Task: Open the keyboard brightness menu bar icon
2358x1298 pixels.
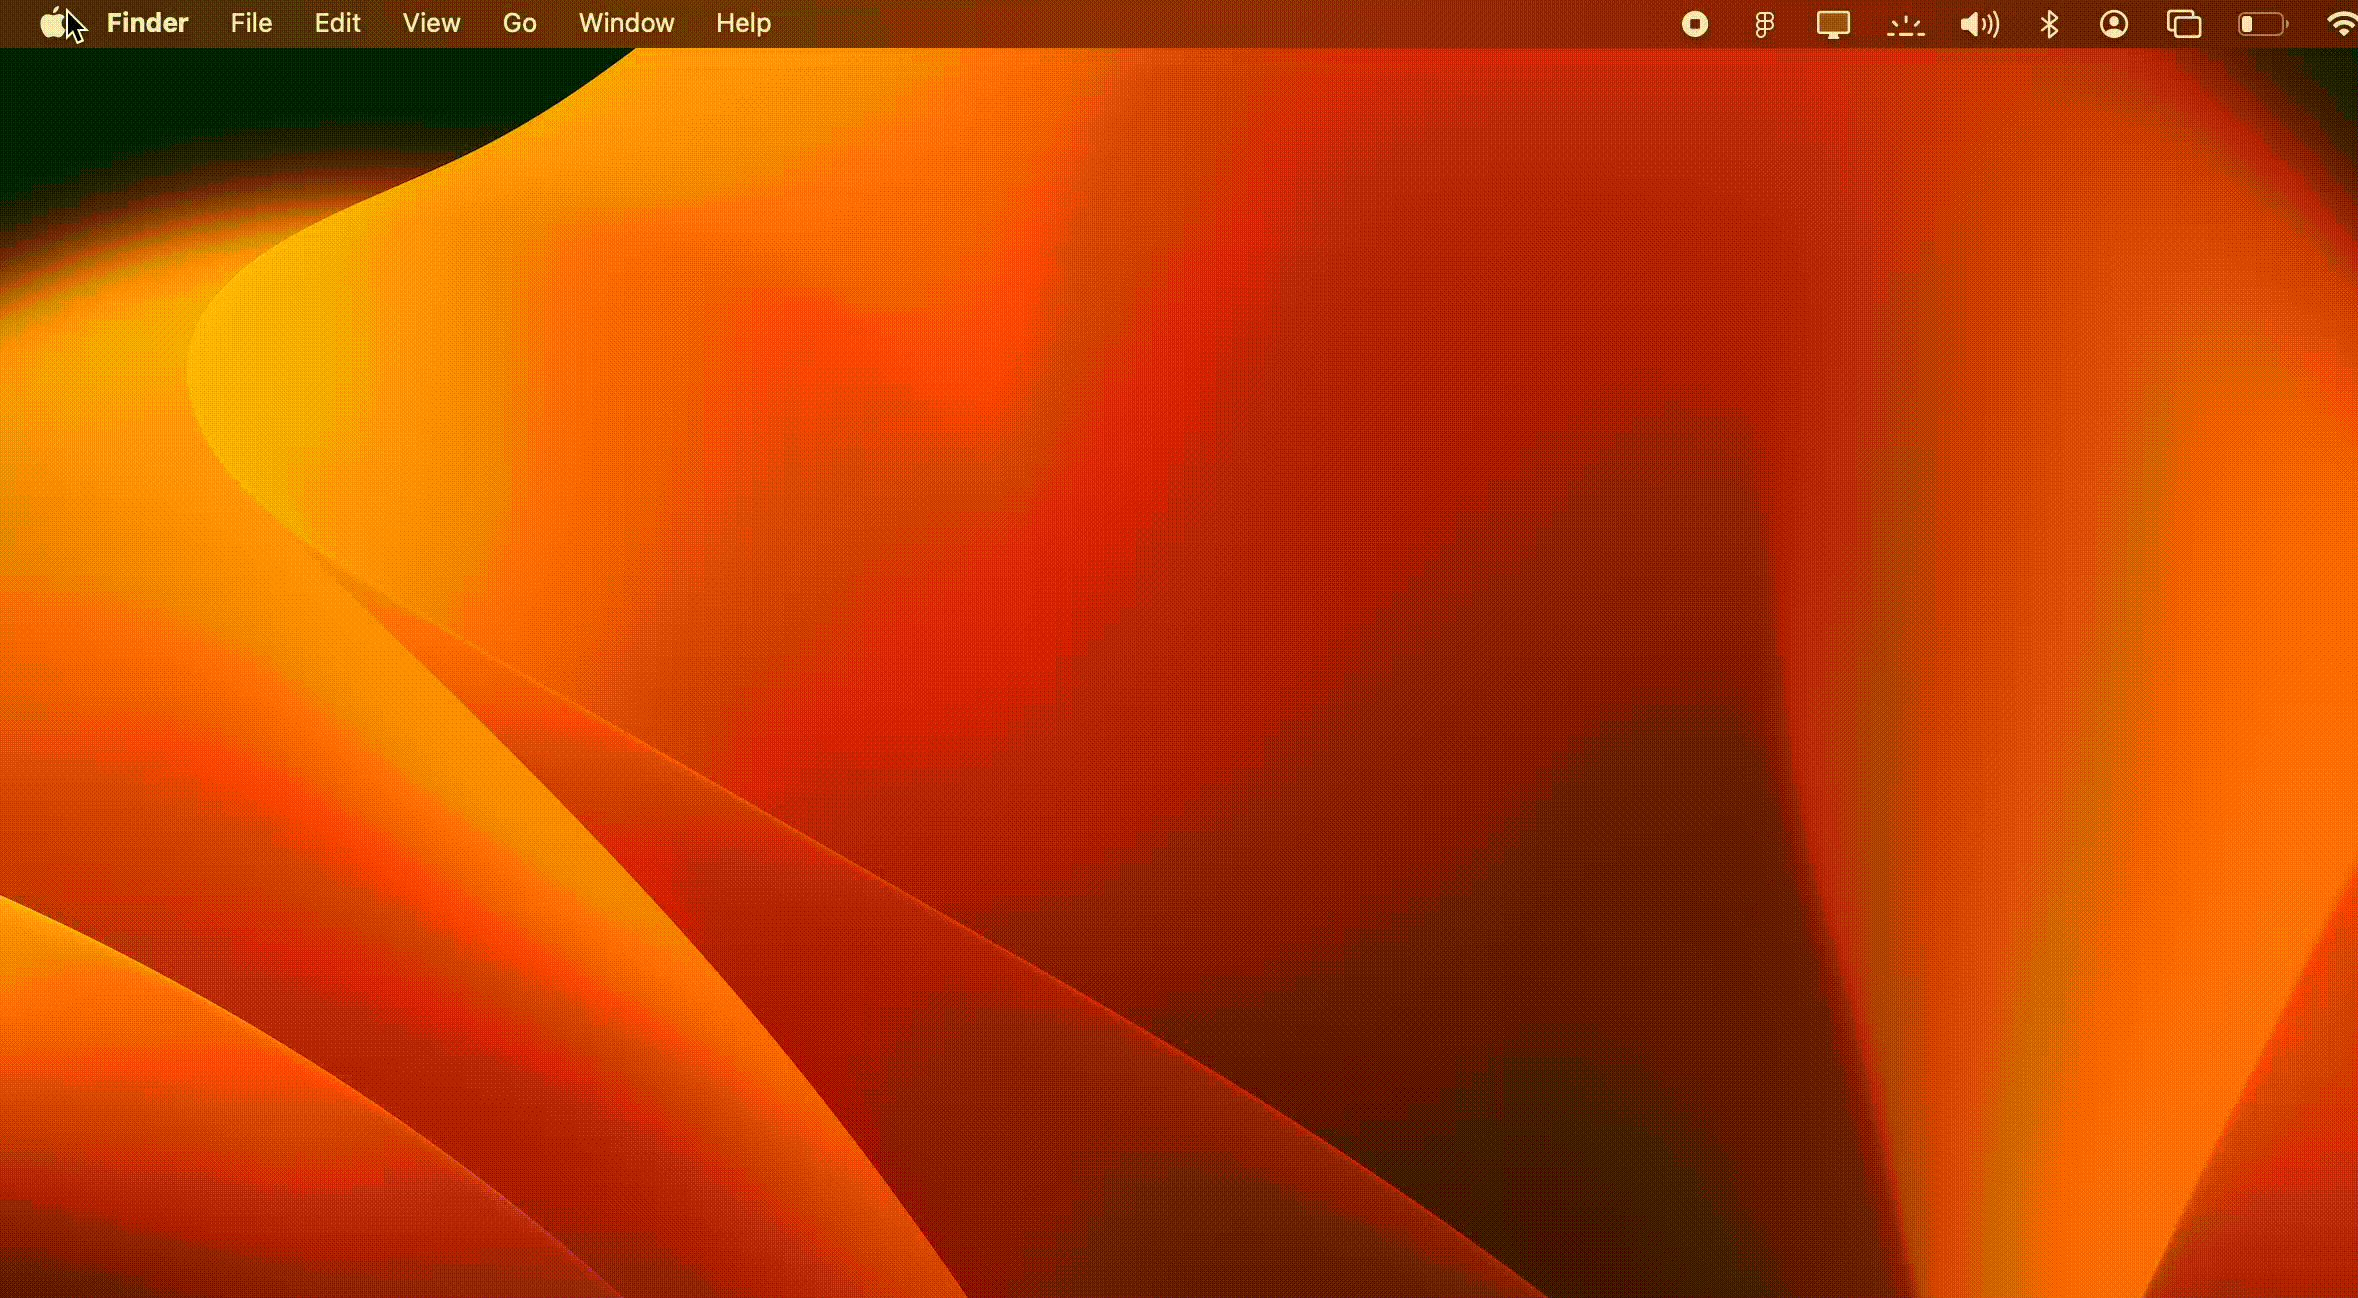Action: (1906, 25)
